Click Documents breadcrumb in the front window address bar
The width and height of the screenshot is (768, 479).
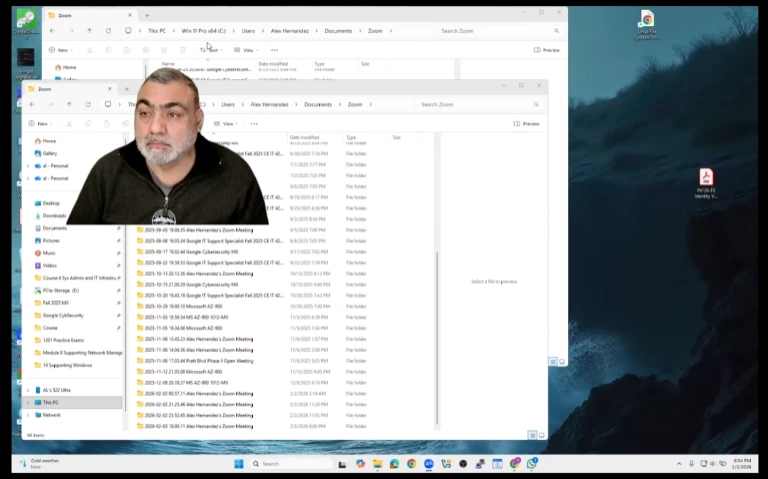pyautogui.click(x=318, y=104)
